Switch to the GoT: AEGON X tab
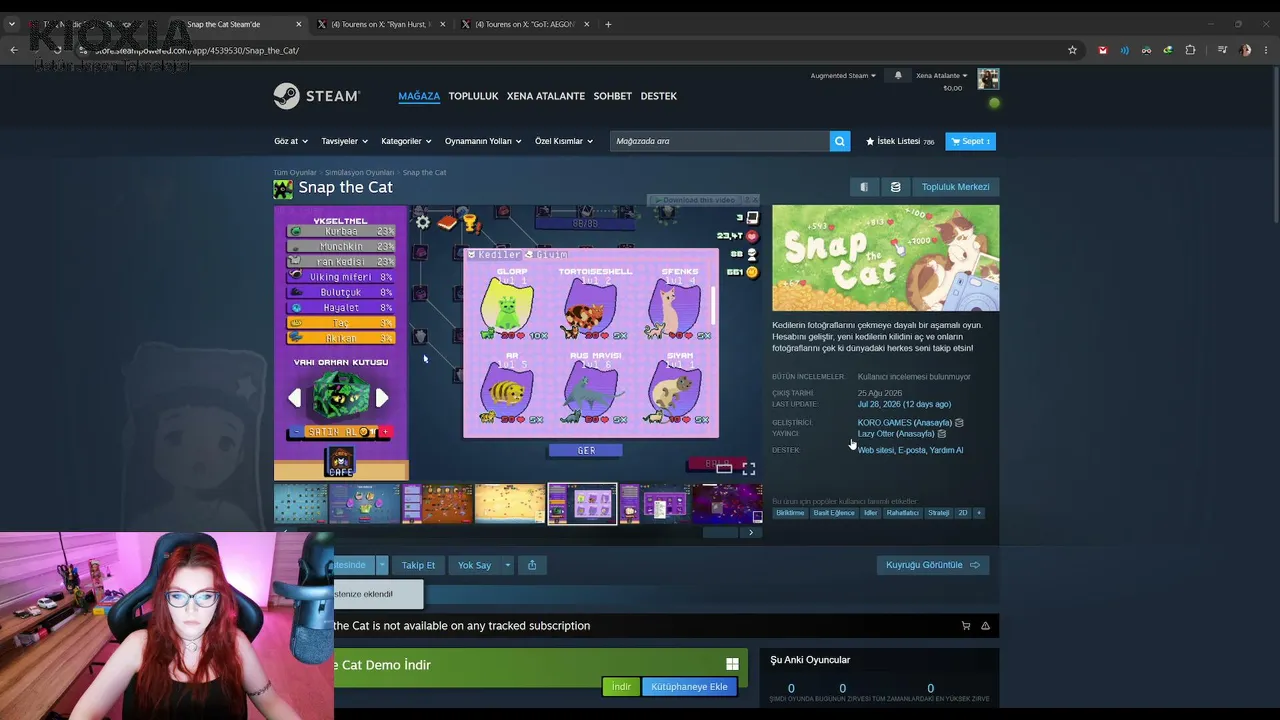The image size is (1280, 720). (526, 24)
